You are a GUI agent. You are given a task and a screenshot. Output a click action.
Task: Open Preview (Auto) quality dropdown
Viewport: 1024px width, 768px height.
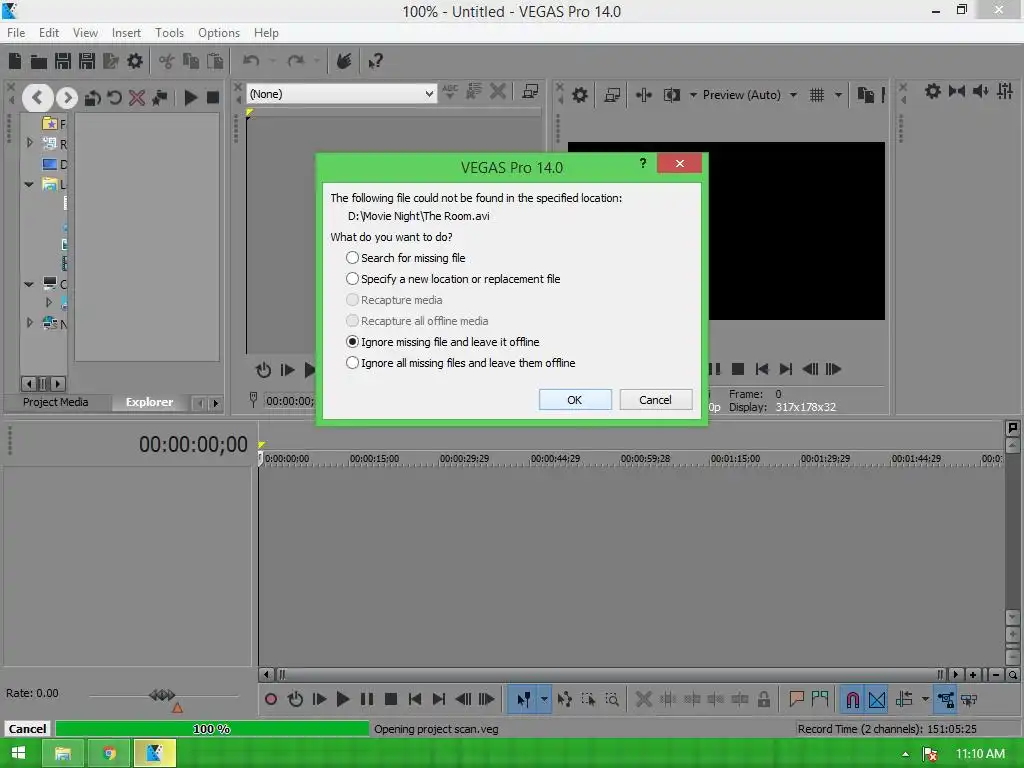(x=793, y=95)
